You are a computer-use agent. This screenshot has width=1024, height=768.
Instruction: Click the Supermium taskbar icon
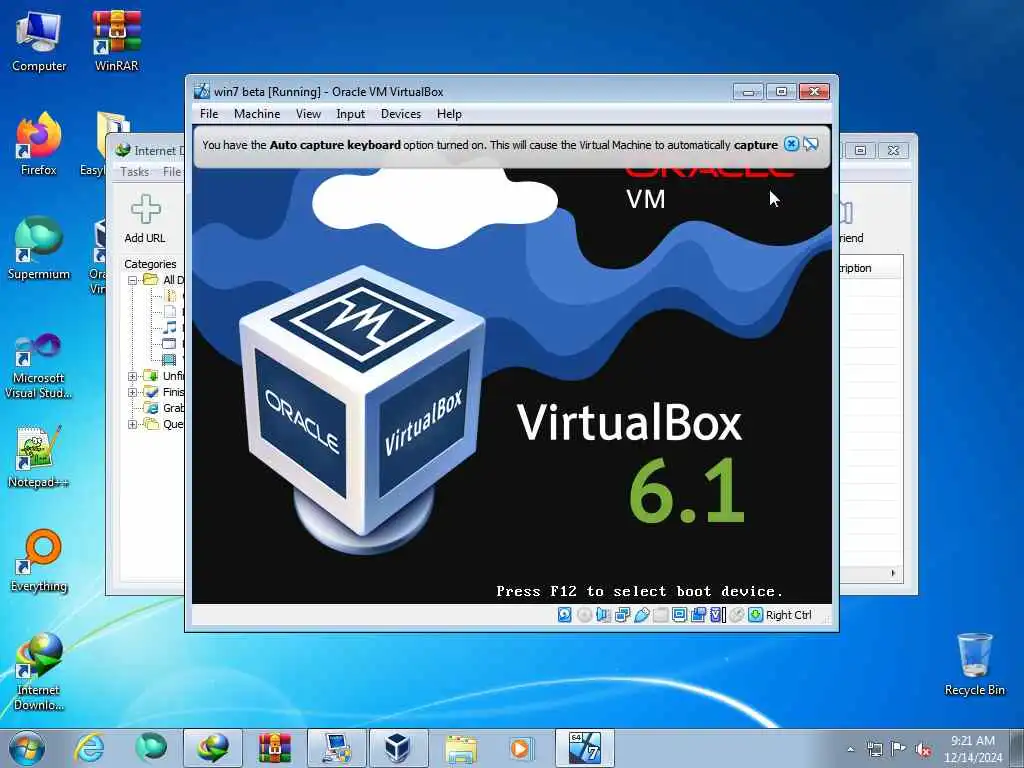151,748
